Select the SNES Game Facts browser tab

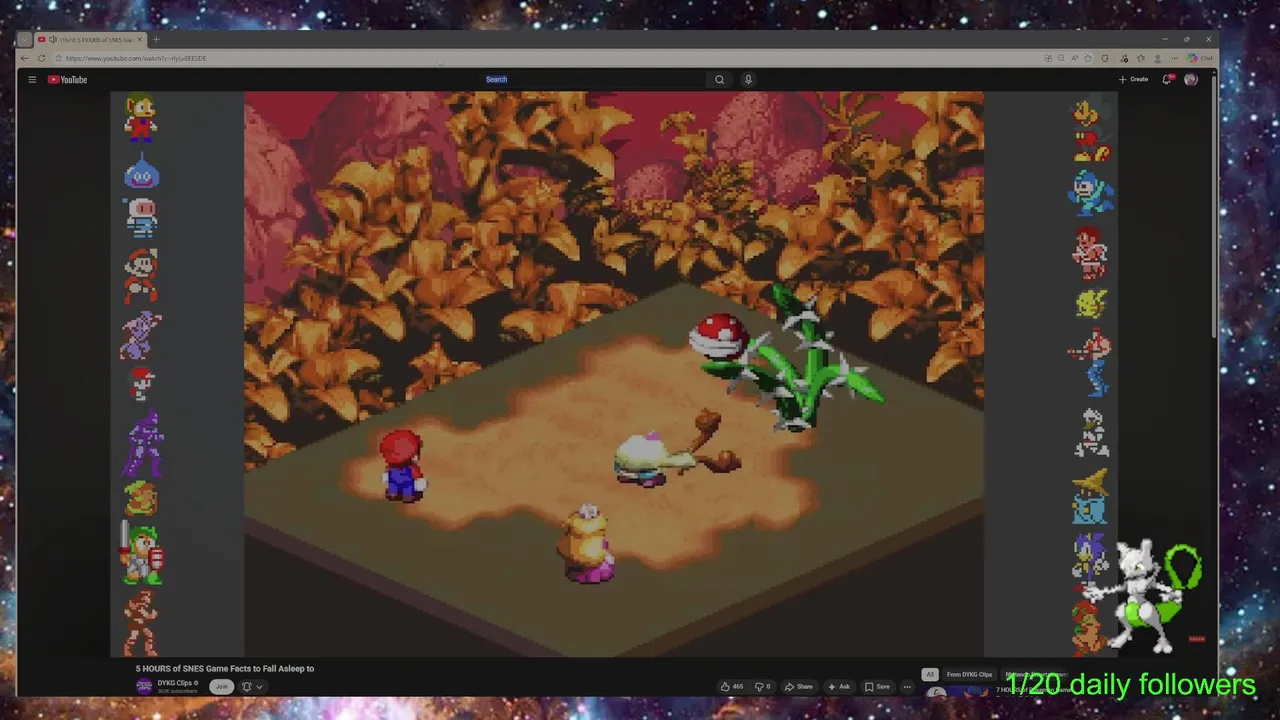90,40
